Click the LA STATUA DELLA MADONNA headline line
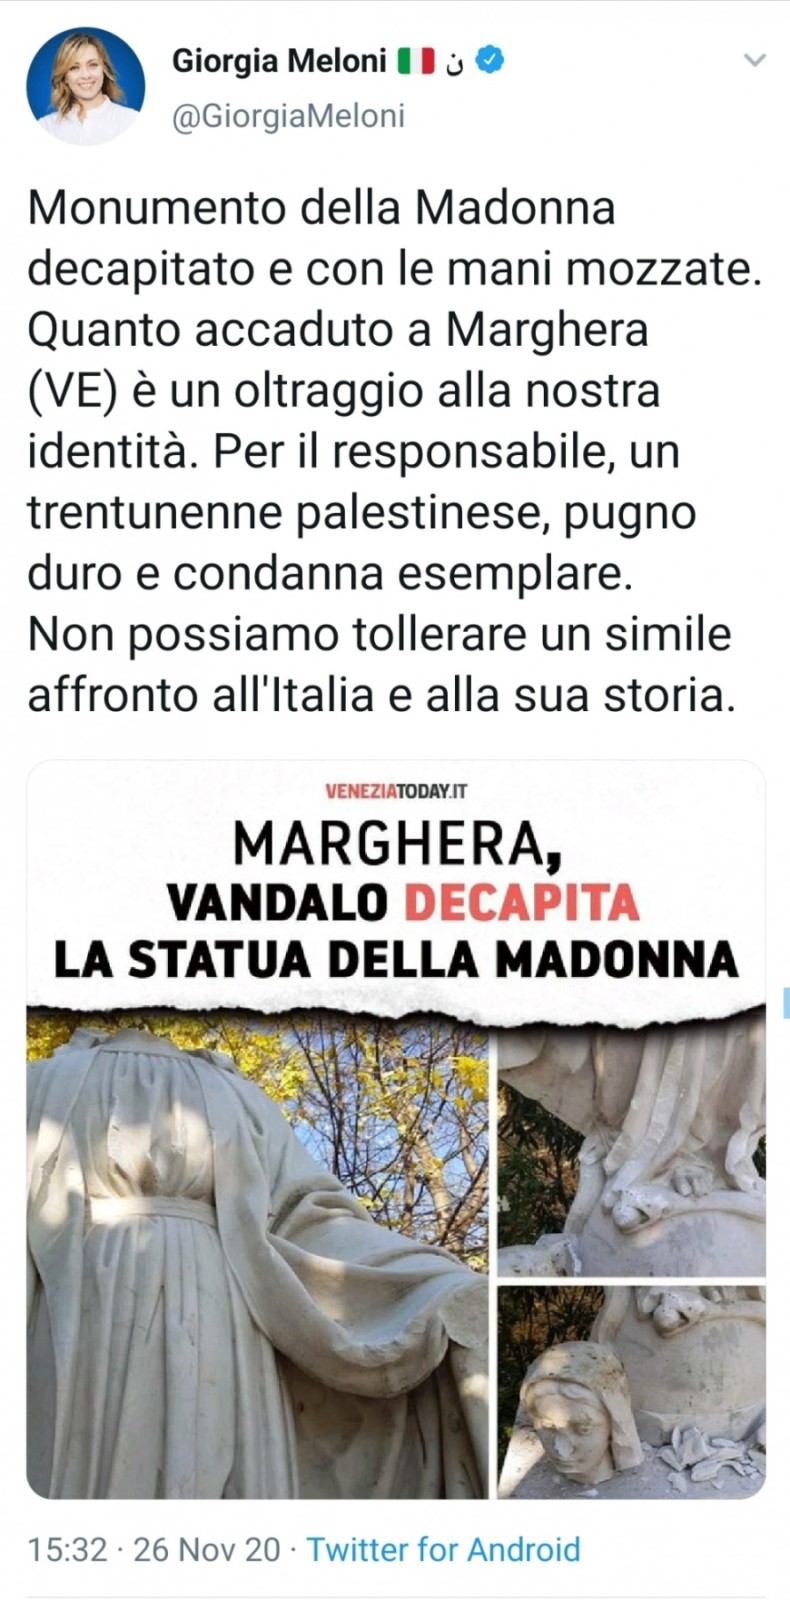The width and height of the screenshot is (790, 1600). point(396,959)
